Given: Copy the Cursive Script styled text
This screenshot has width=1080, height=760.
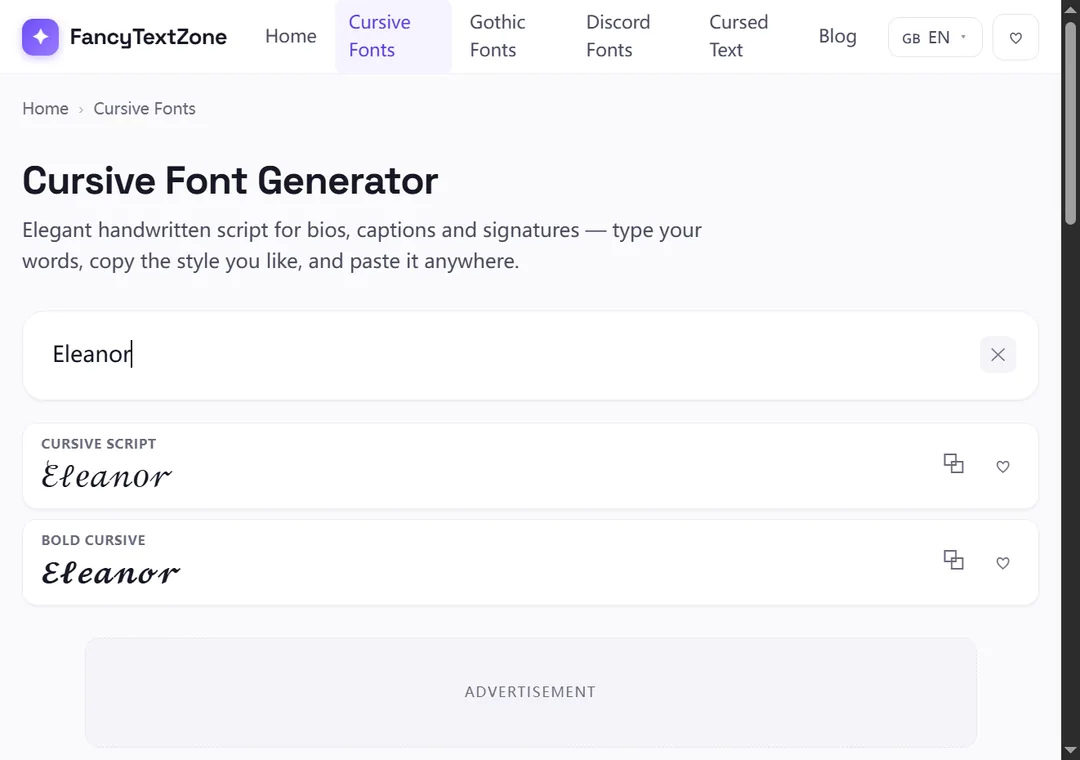Looking at the screenshot, I should tap(953, 464).
